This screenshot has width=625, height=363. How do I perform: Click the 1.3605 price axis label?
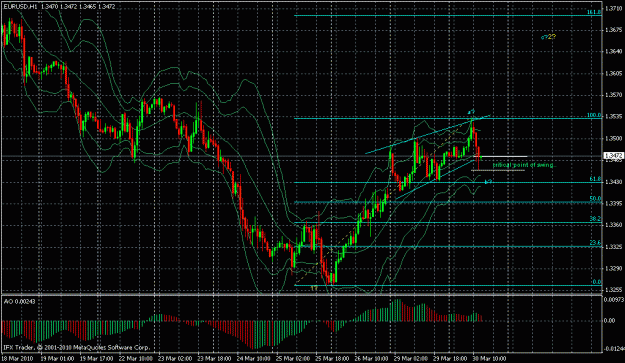(x=614, y=73)
